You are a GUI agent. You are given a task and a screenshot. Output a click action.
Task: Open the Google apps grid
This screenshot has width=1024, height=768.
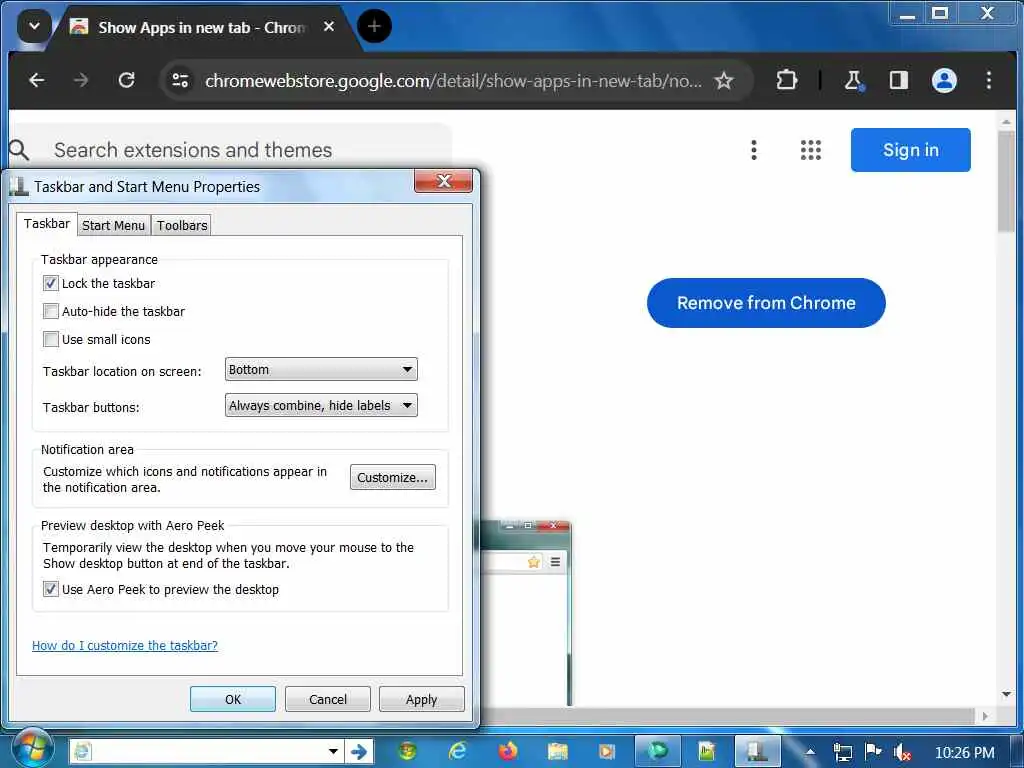coord(810,150)
